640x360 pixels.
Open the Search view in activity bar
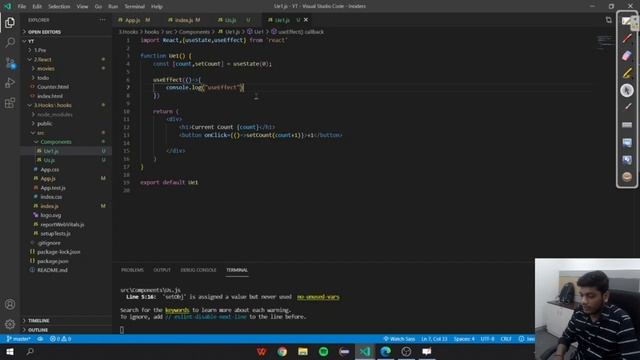(10, 42)
